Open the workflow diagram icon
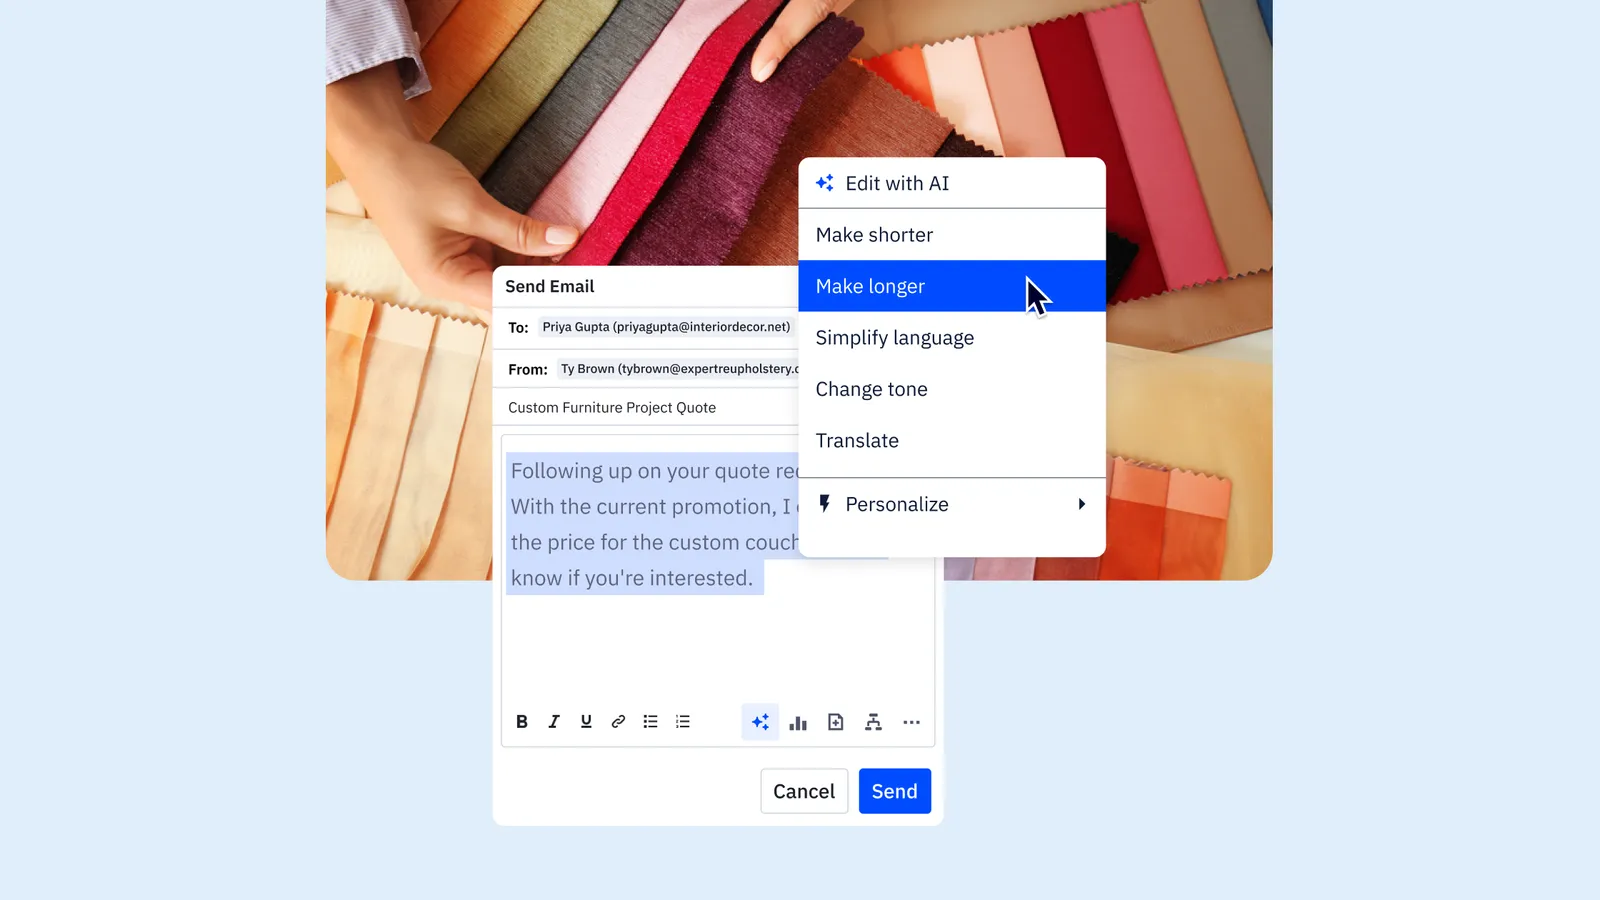Image resolution: width=1600 pixels, height=900 pixels. coord(873,721)
